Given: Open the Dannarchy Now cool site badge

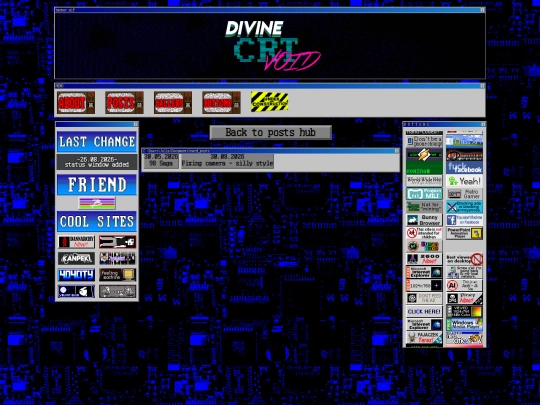Looking at the screenshot, I should click(76, 242).
